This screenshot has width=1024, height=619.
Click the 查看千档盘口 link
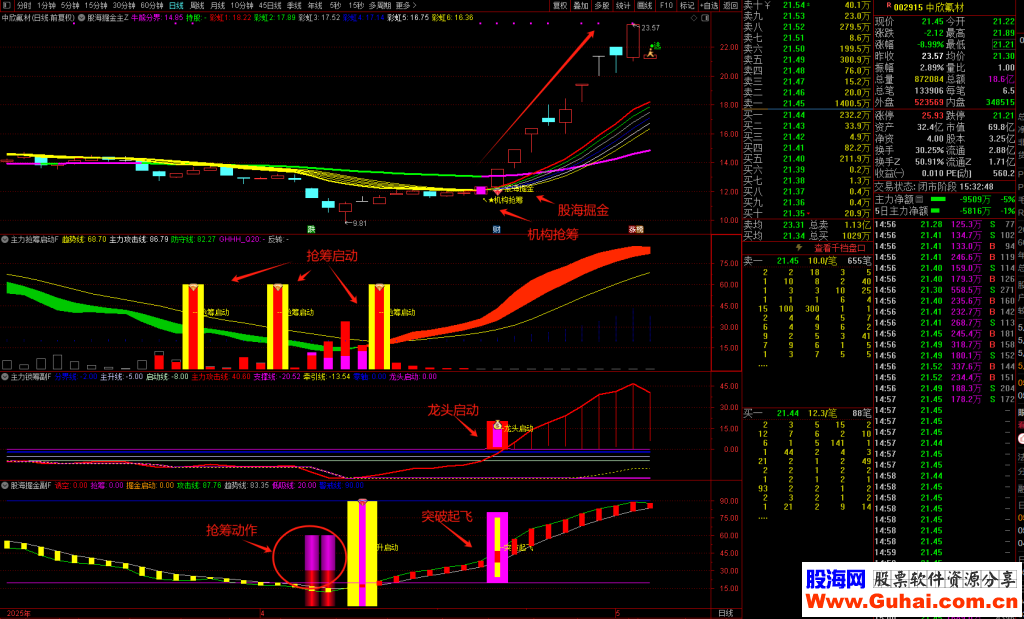tap(839, 247)
